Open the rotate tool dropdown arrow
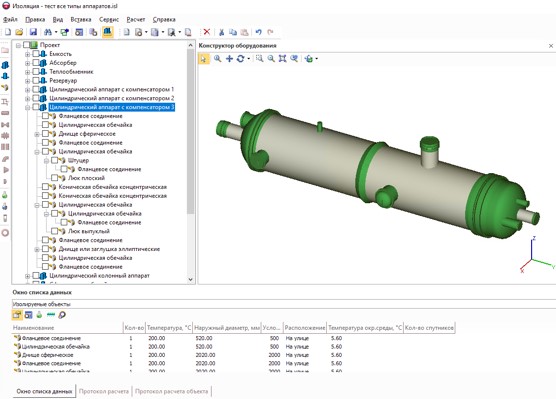 click(x=249, y=59)
